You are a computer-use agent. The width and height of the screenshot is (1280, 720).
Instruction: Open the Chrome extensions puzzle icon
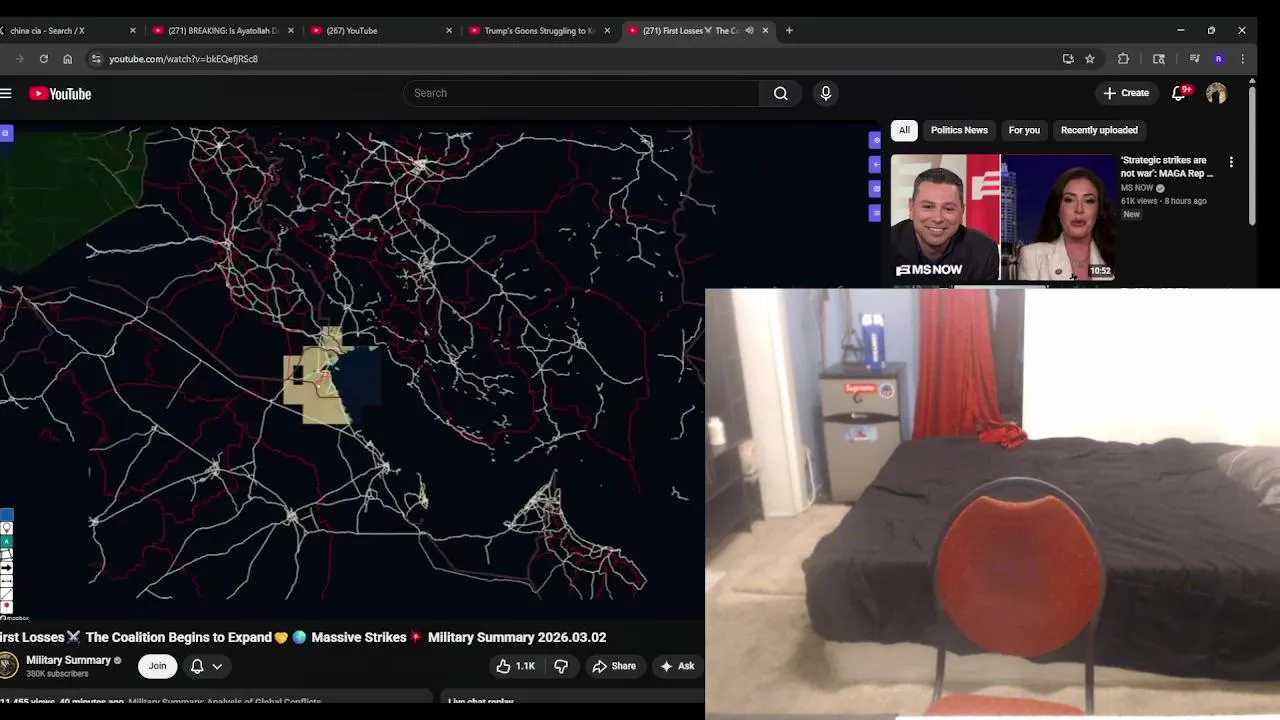pyautogui.click(x=1123, y=59)
